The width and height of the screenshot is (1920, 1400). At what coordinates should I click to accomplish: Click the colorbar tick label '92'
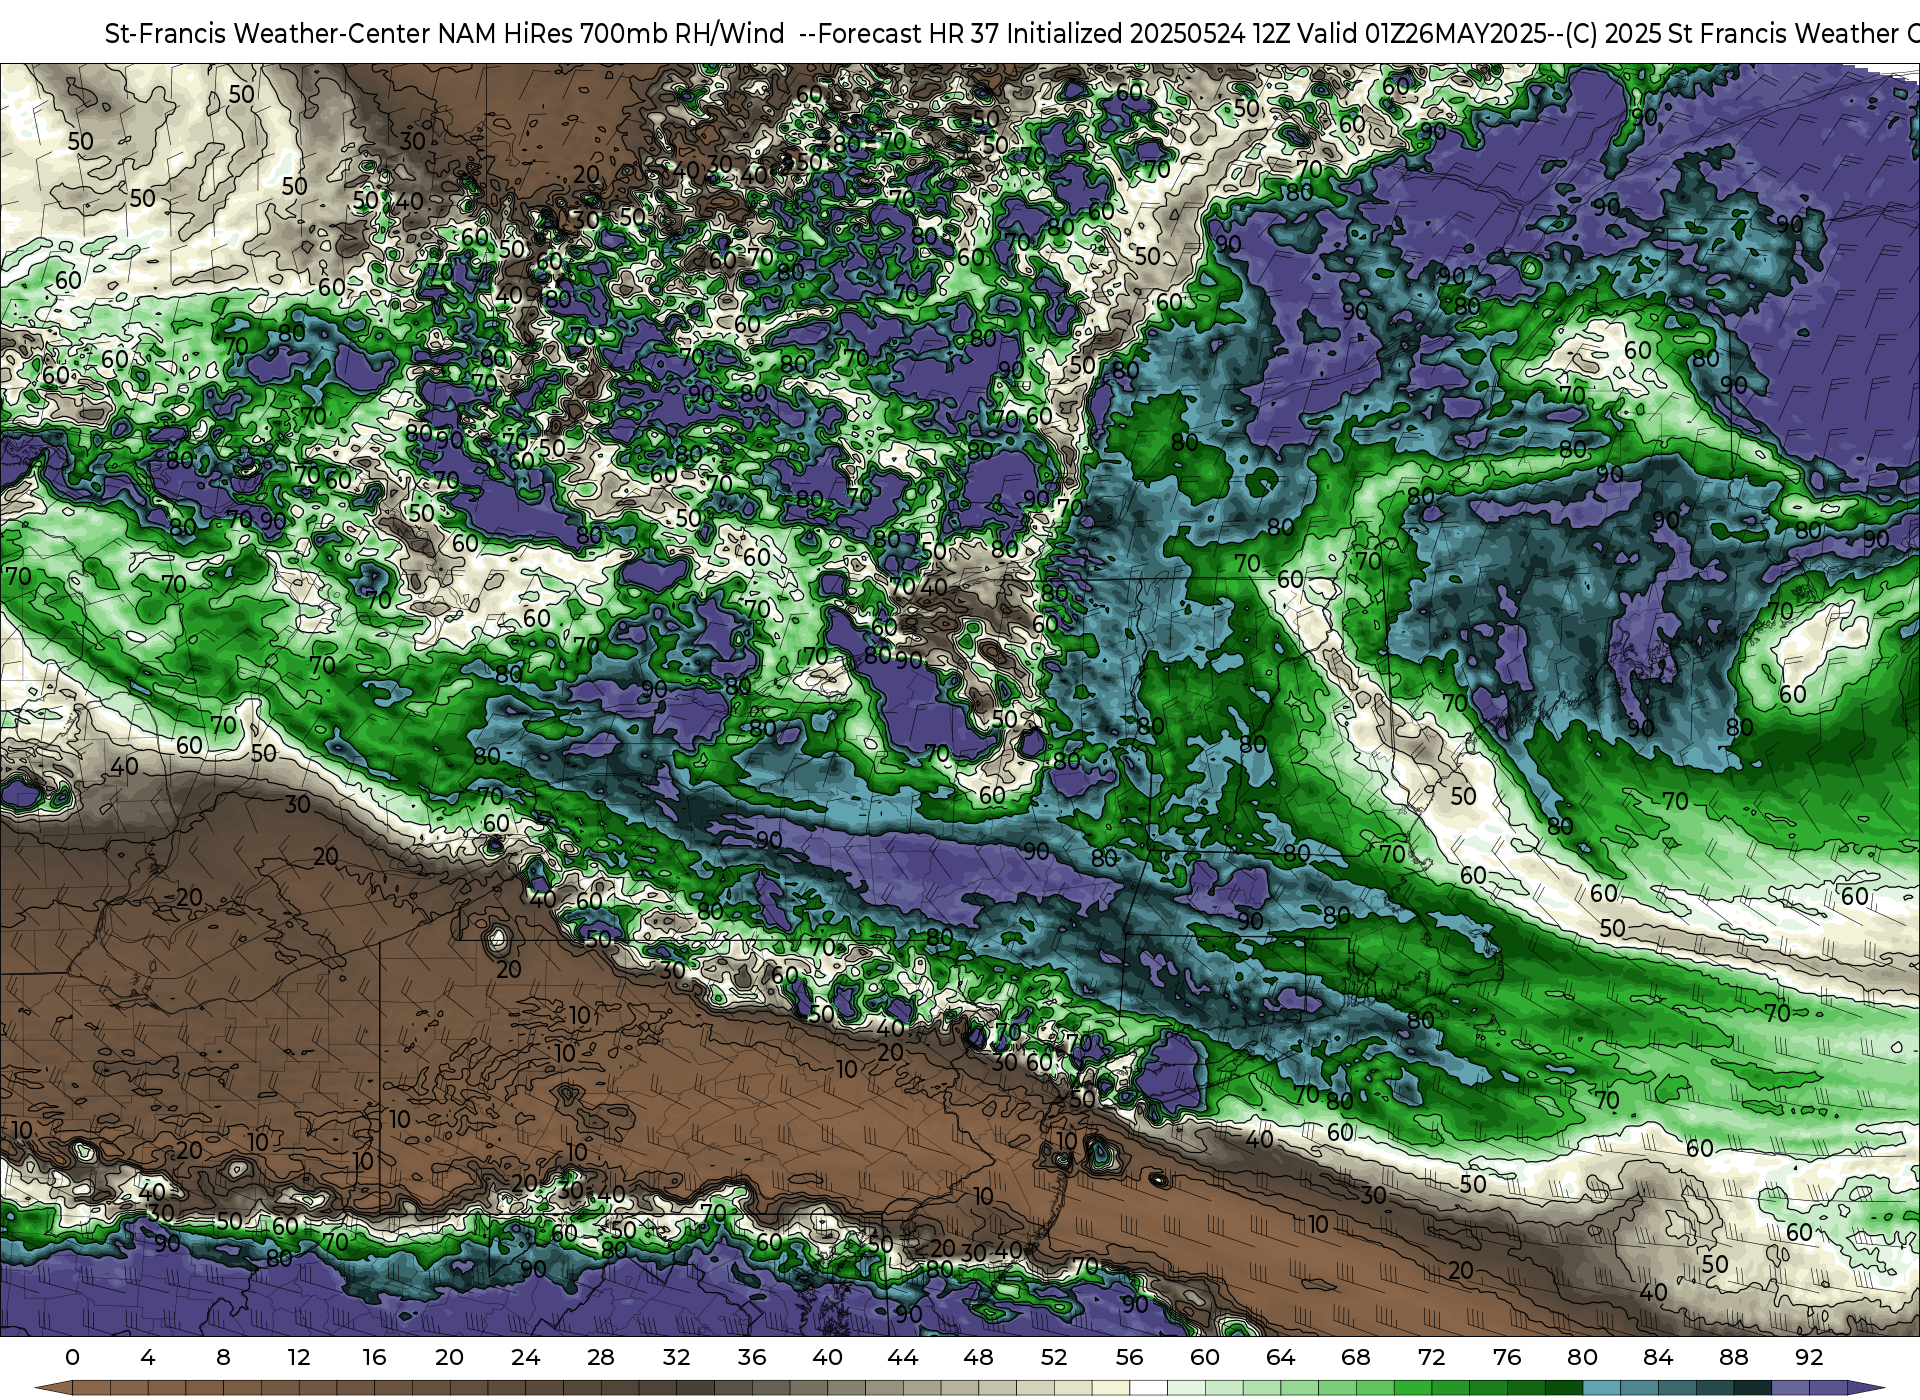coord(1809,1357)
